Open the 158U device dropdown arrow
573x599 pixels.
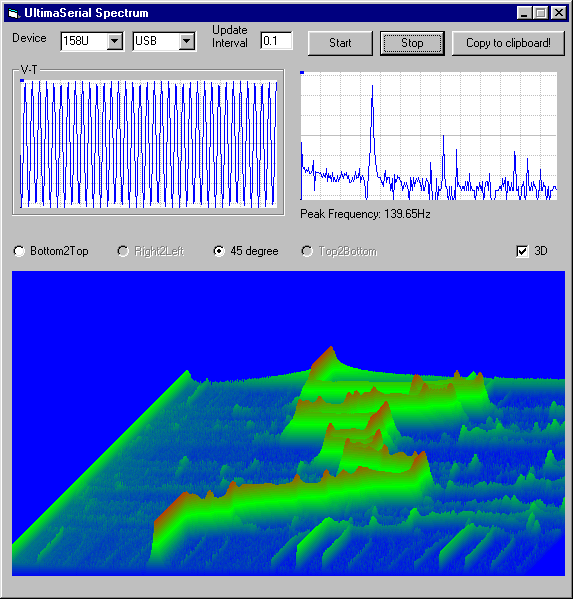115,41
